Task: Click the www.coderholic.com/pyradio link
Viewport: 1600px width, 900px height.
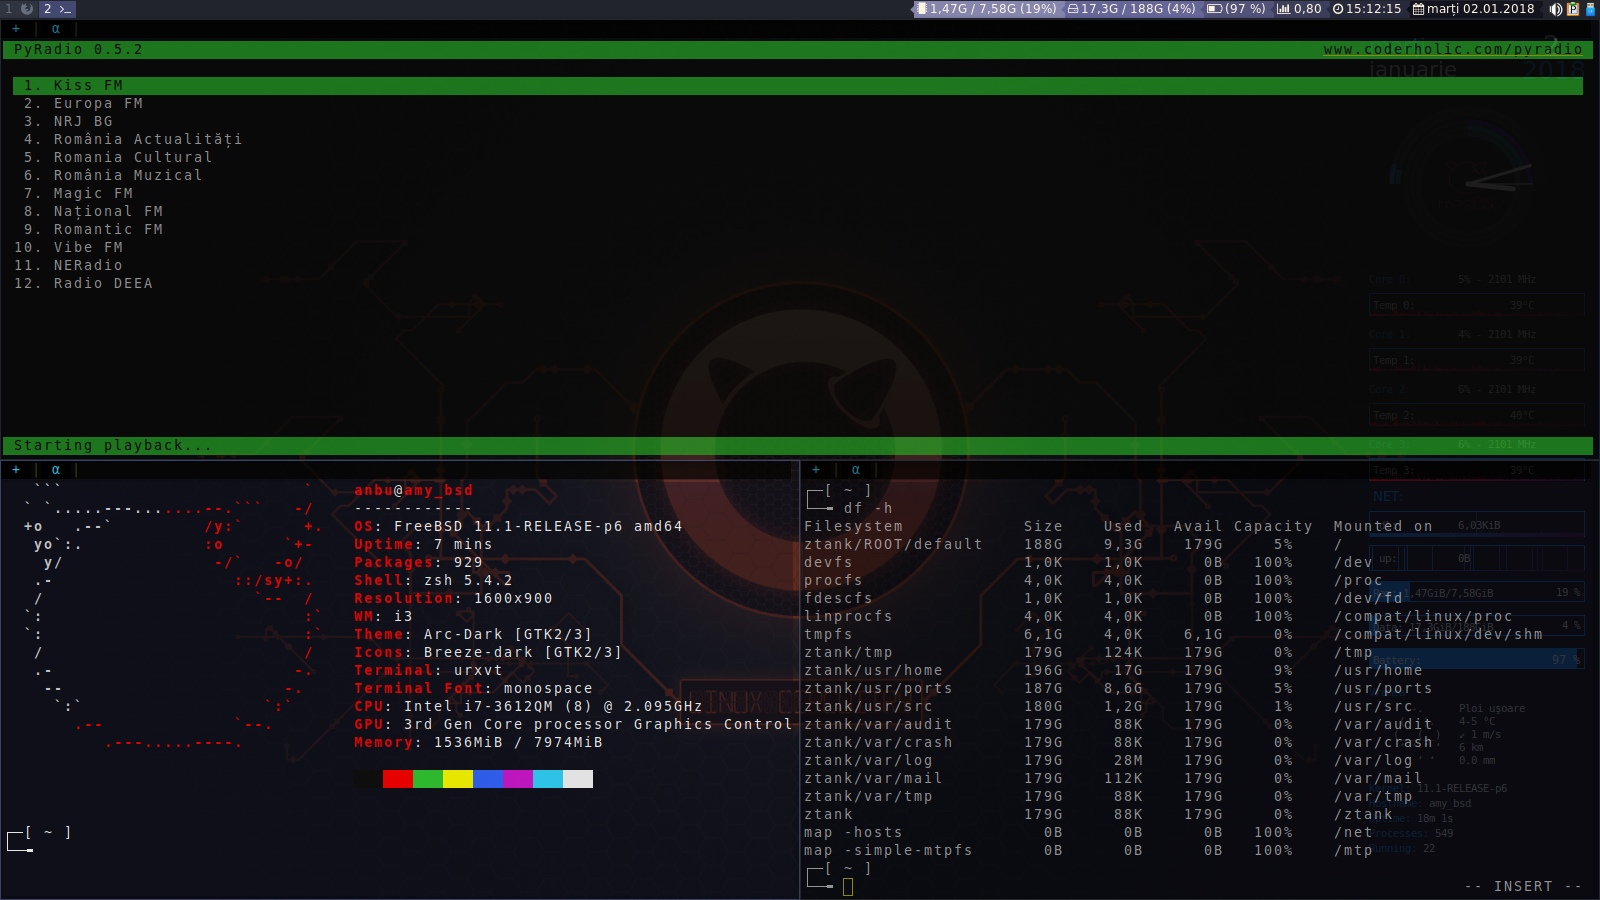Action: point(1453,50)
